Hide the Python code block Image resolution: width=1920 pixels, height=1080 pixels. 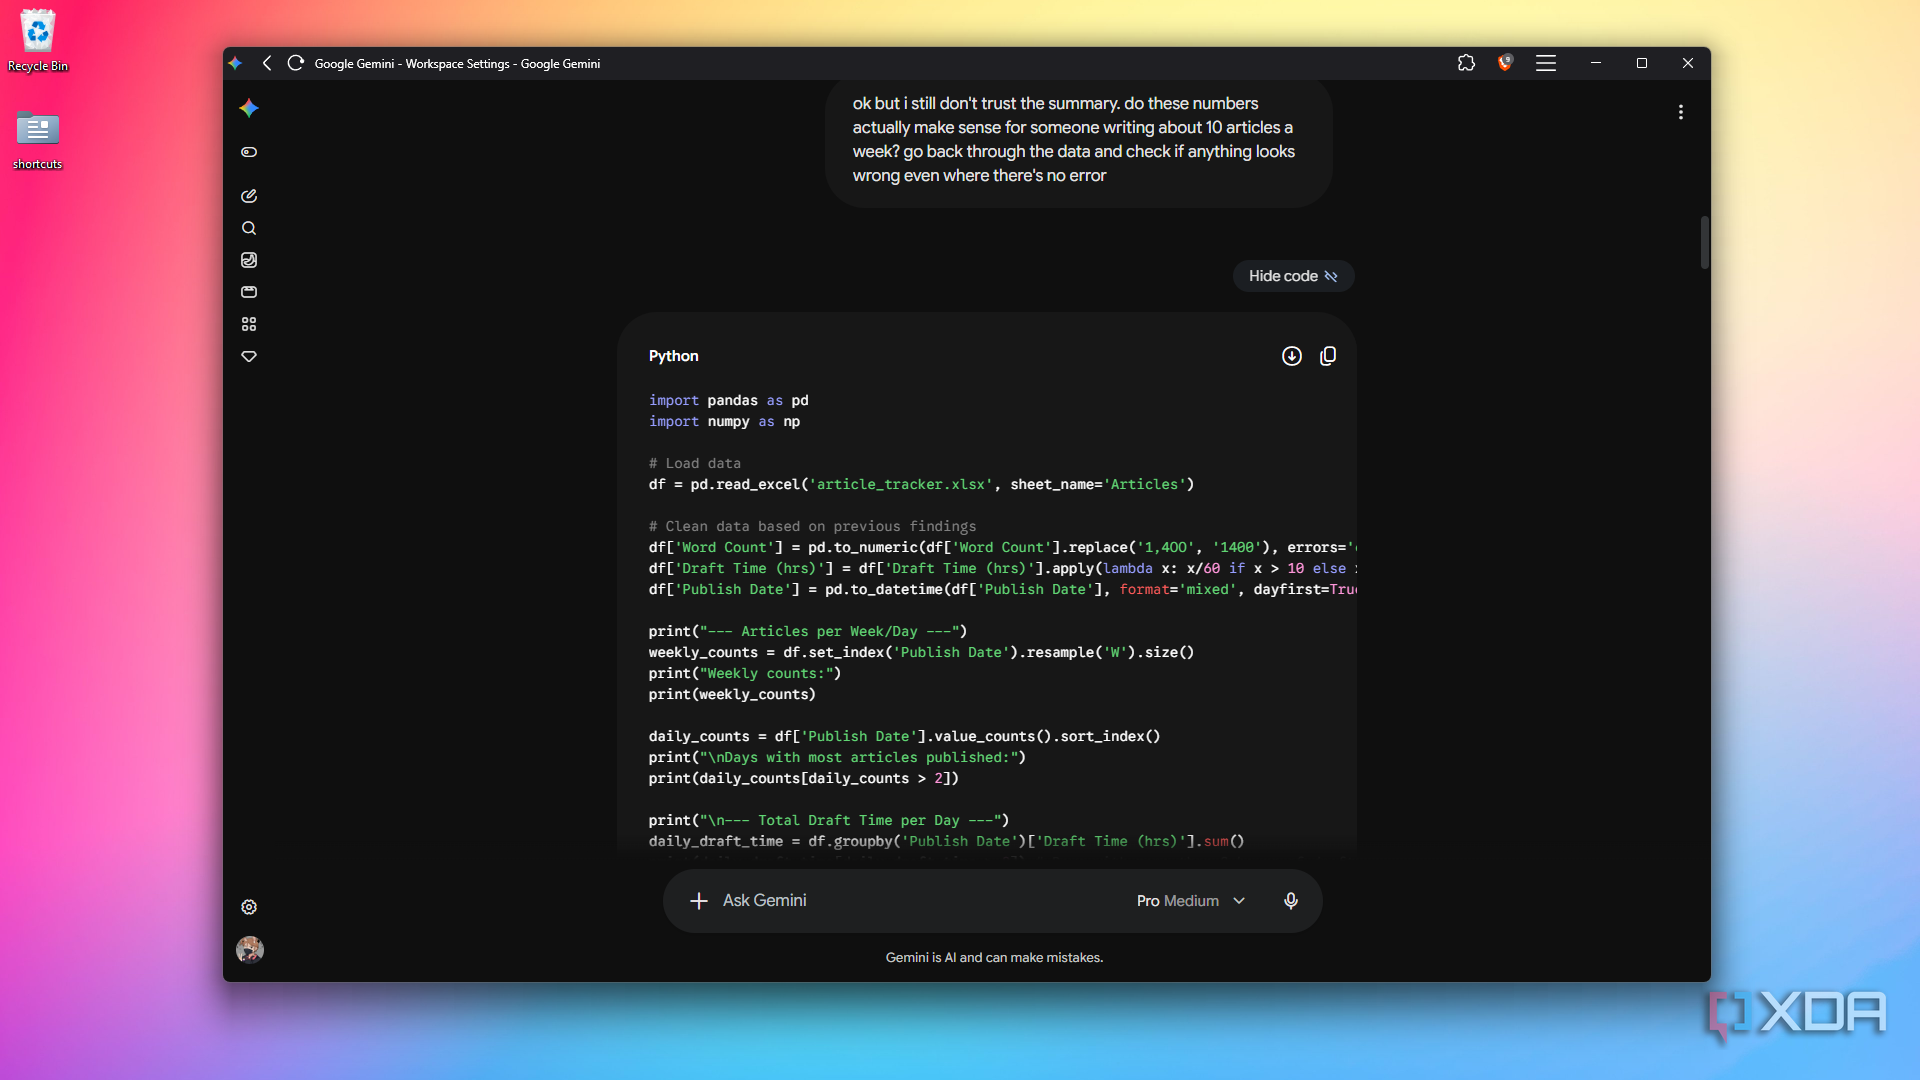tap(1293, 276)
